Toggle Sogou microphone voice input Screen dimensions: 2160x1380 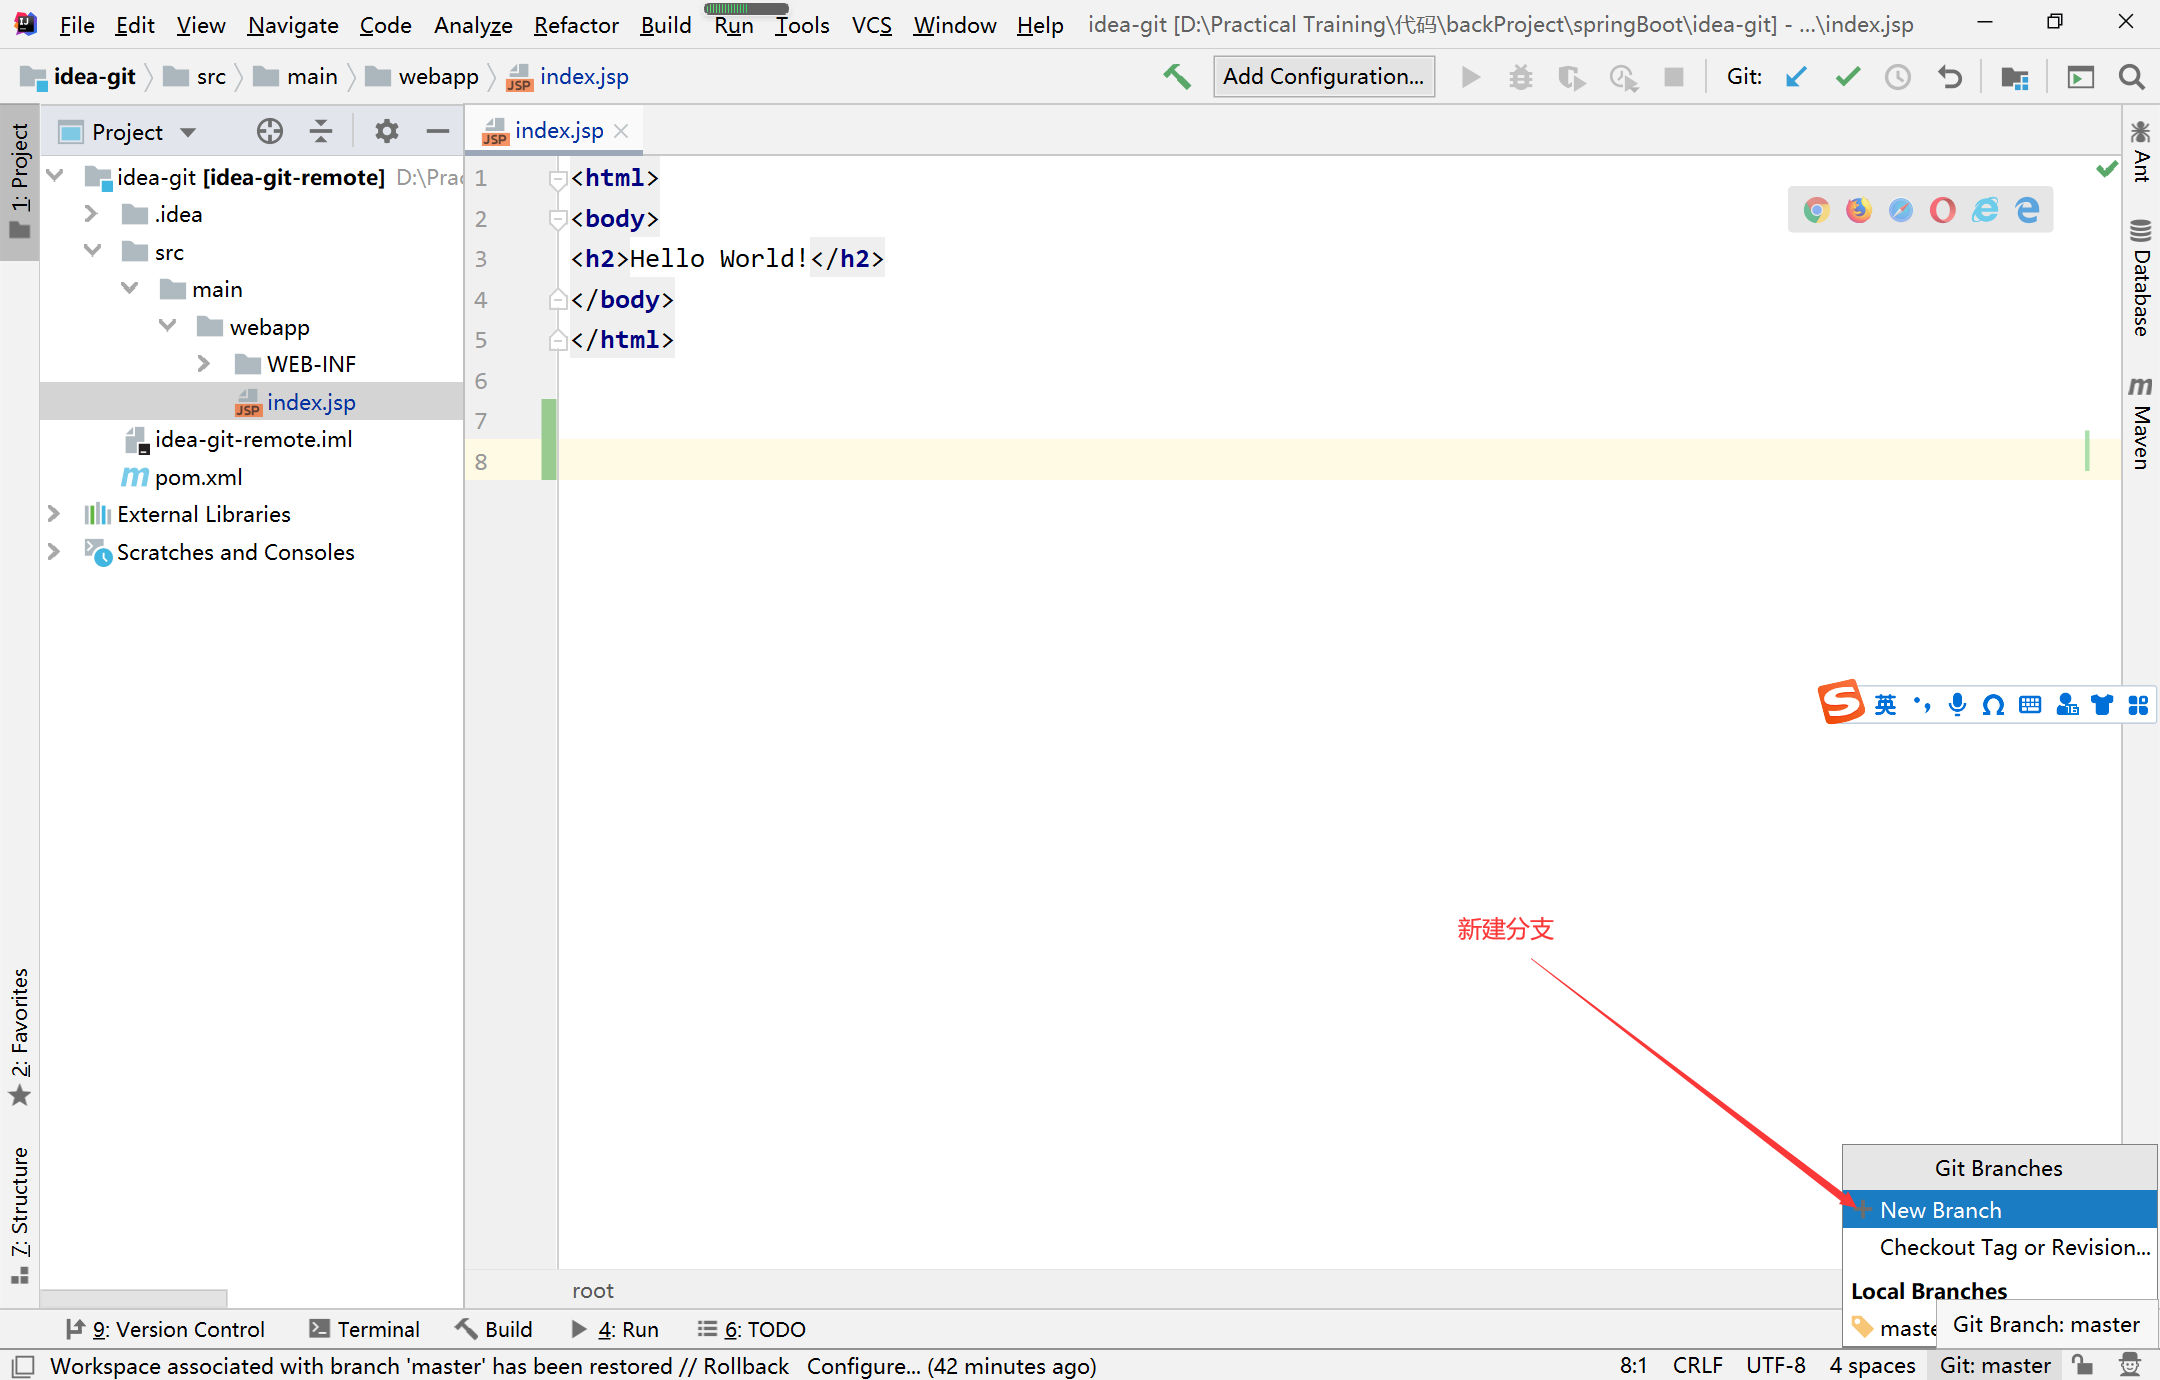pos(1957,705)
